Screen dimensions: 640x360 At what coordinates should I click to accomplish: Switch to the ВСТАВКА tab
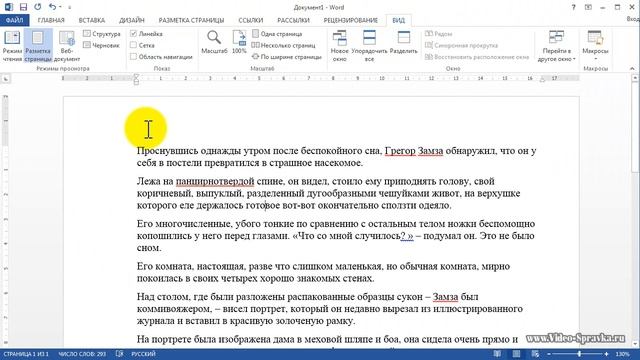pyautogui.click(x=92, y=20)
